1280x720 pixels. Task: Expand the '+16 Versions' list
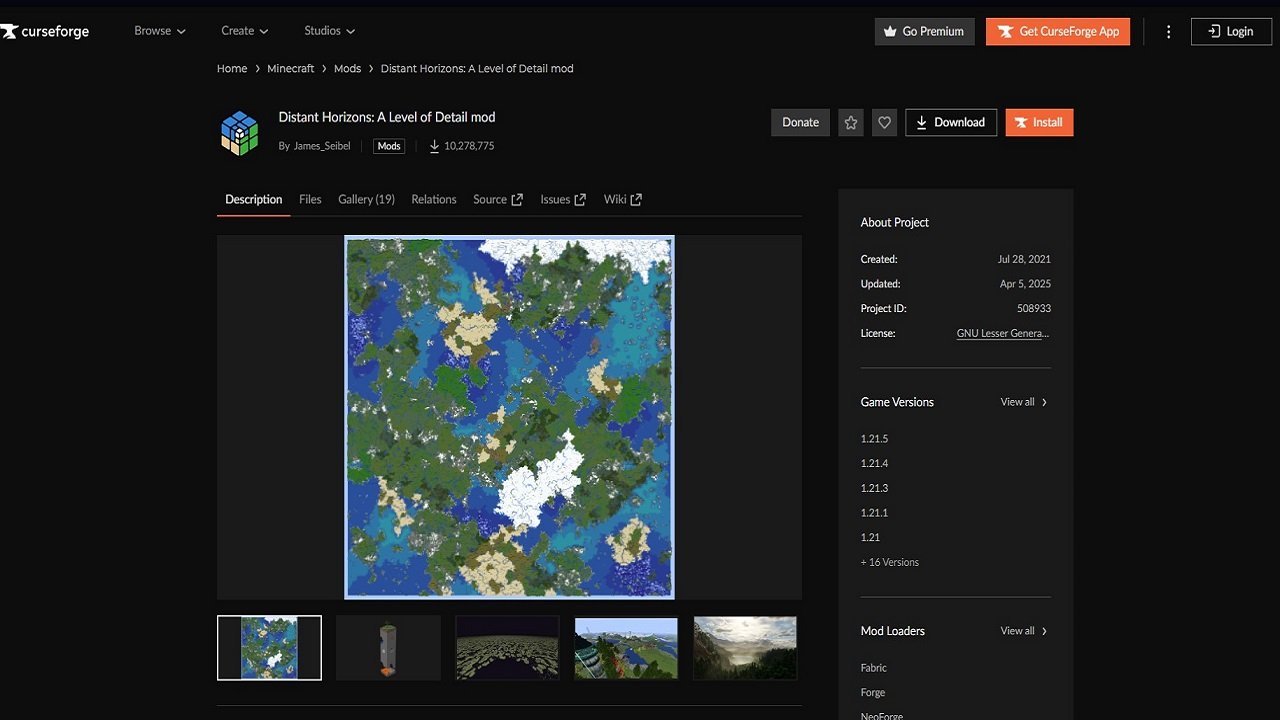(x=889, y=562)
